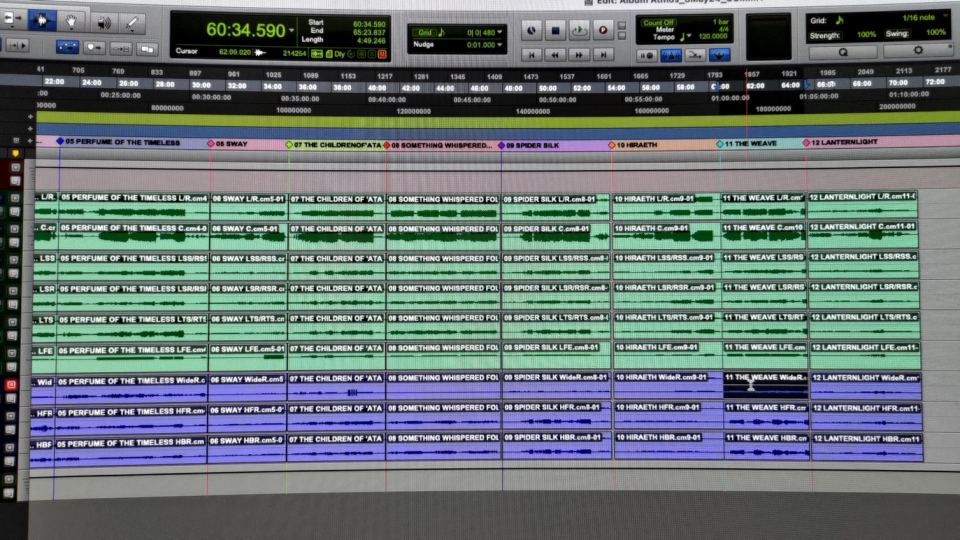Select the Grabber hand tool

tap(72, 21)
